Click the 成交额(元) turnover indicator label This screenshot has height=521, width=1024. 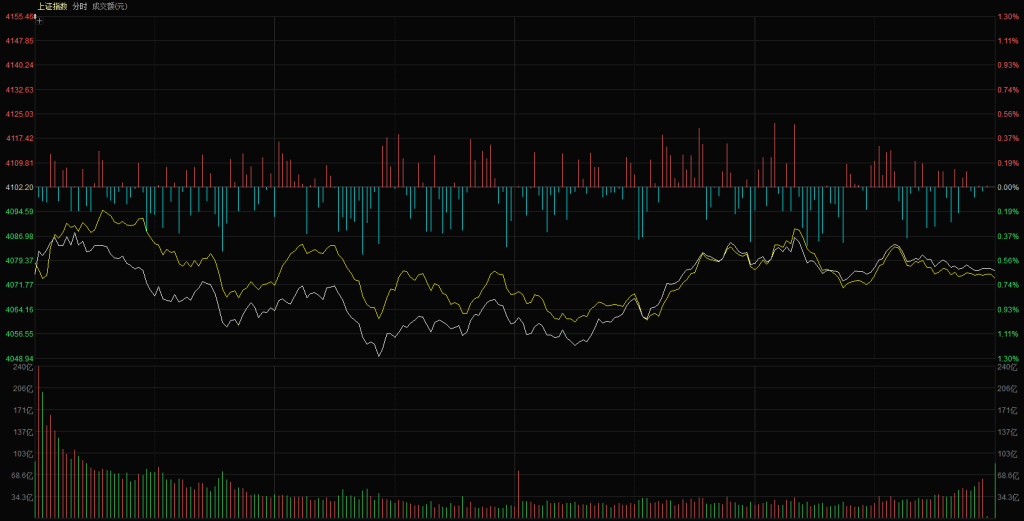point(109,6)
